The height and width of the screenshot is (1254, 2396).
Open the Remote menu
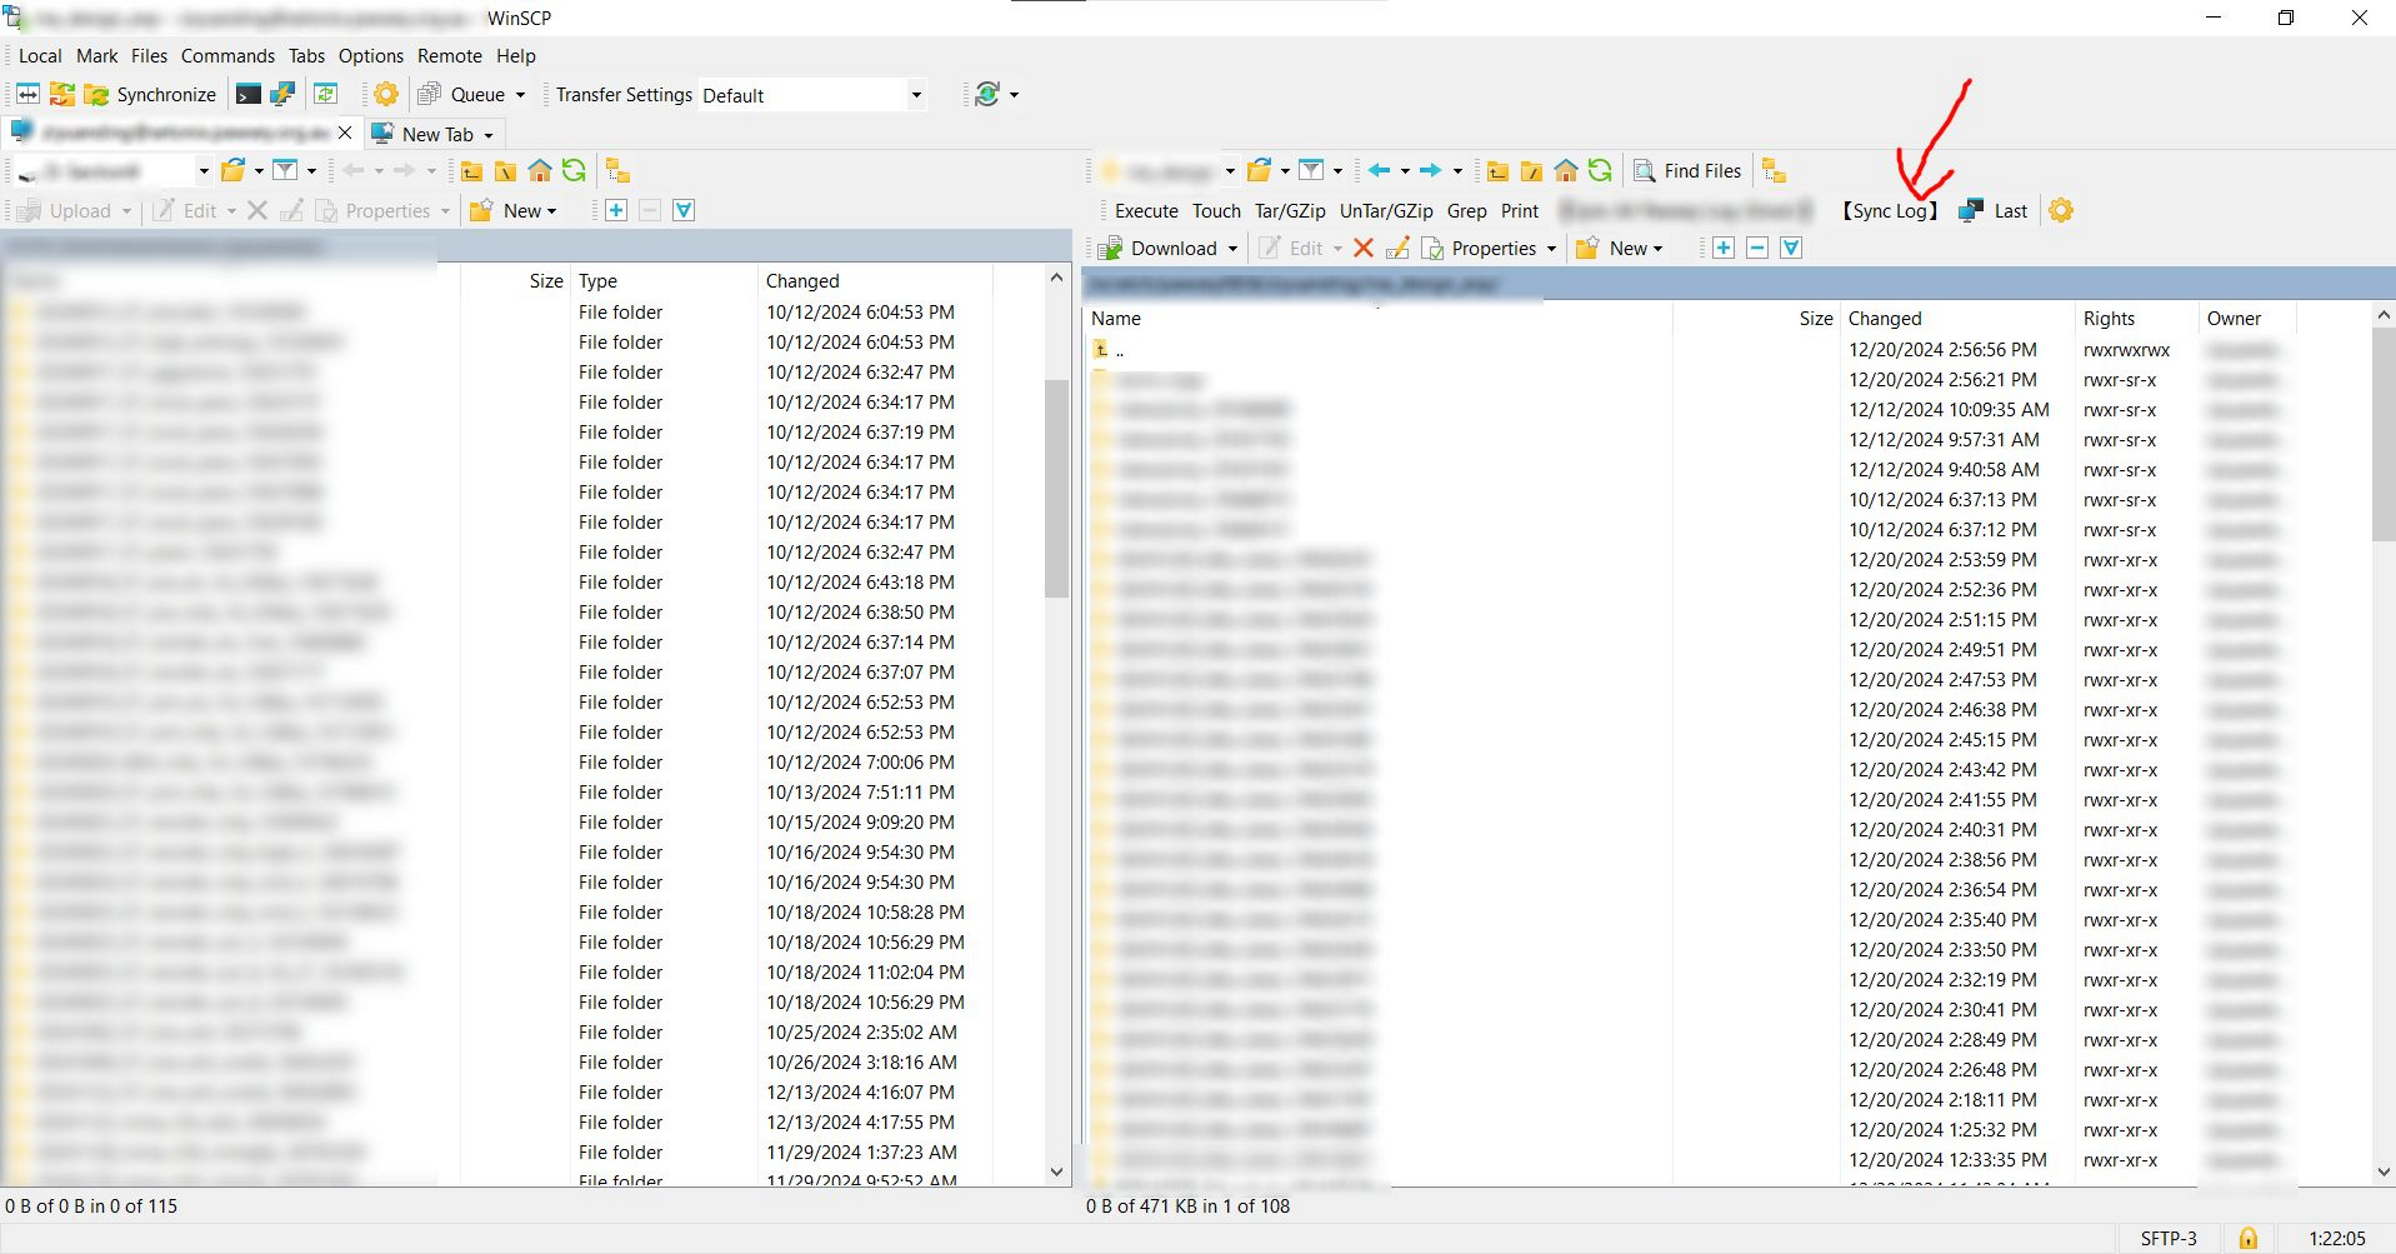tap(449, 56)
